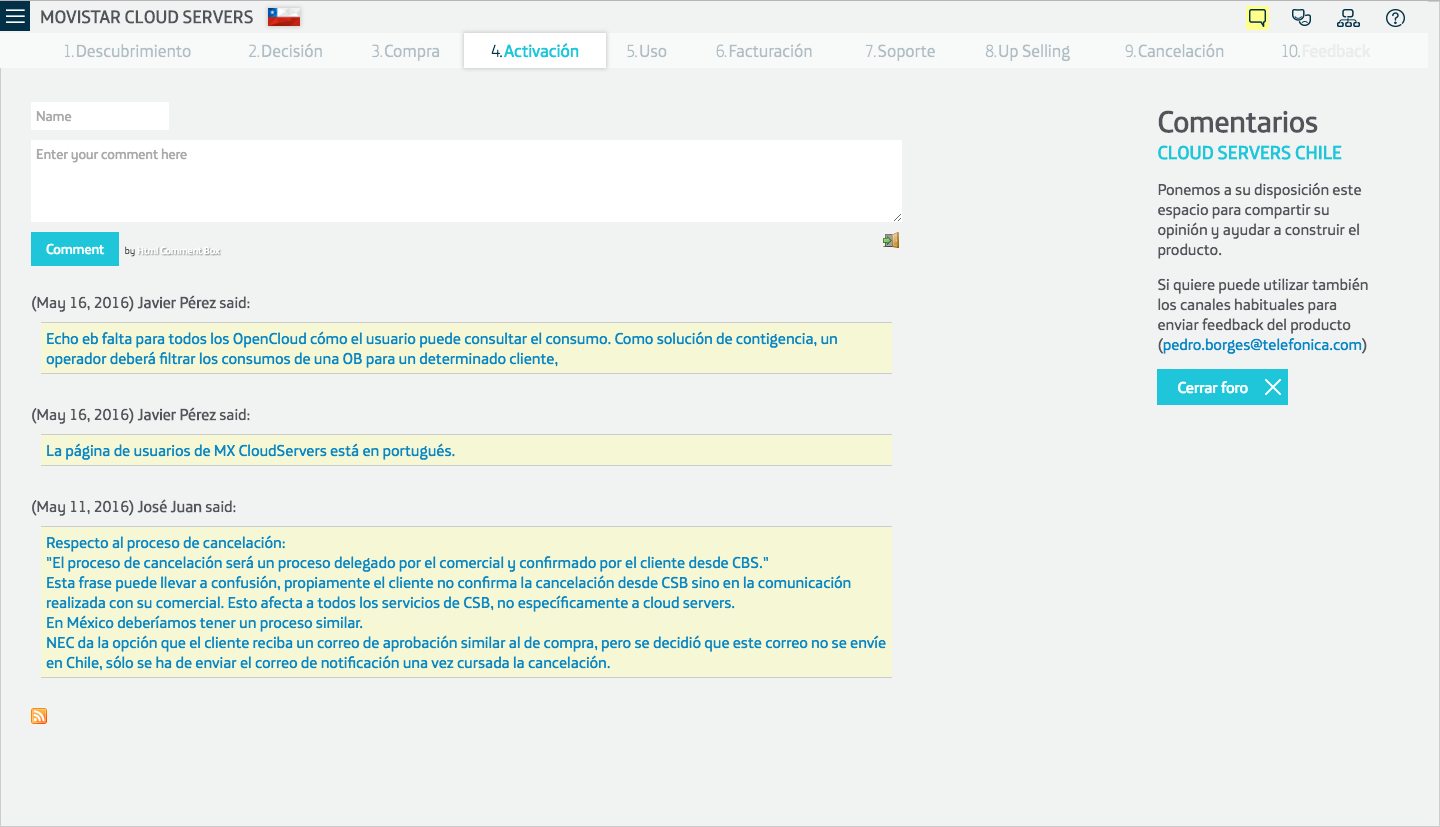Screen dimensions: 1440x827
Task: Click the Chile flag icon
Action: [x=284, y=17]
